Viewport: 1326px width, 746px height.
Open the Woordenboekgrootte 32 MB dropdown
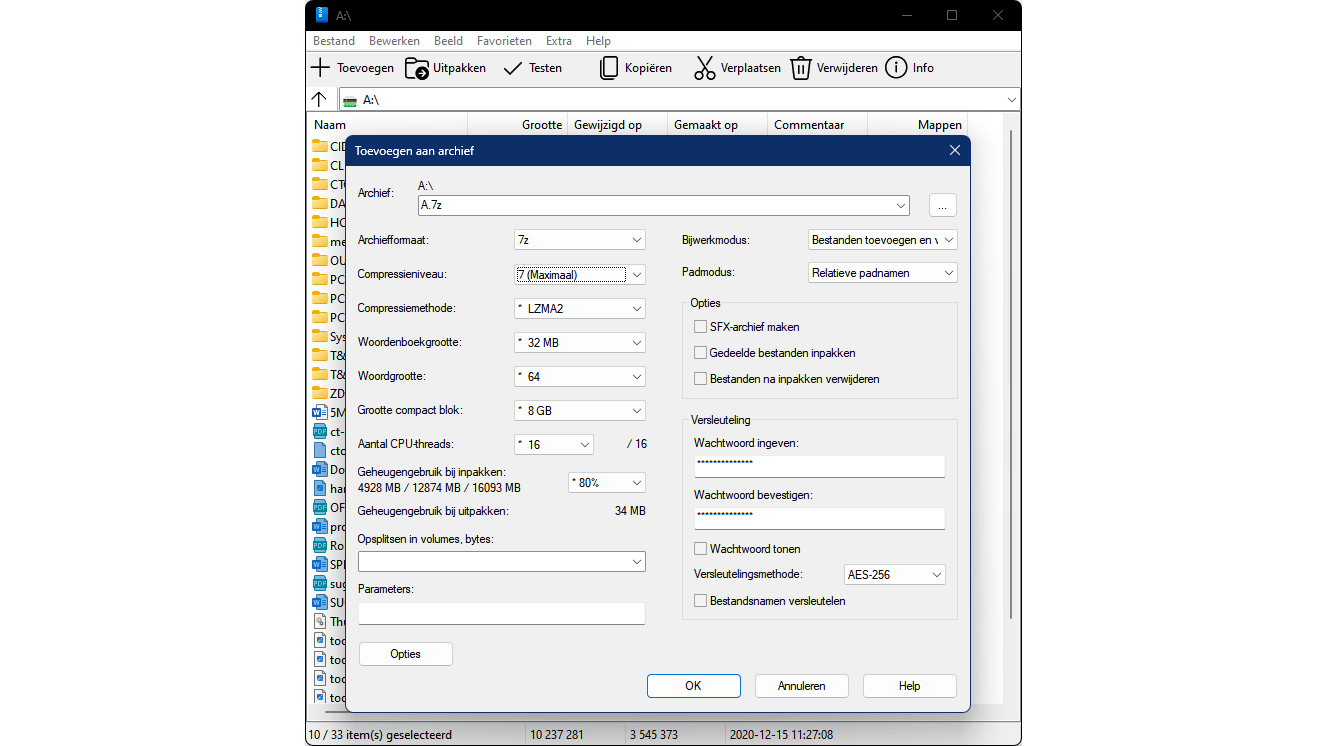coord(579,342)
